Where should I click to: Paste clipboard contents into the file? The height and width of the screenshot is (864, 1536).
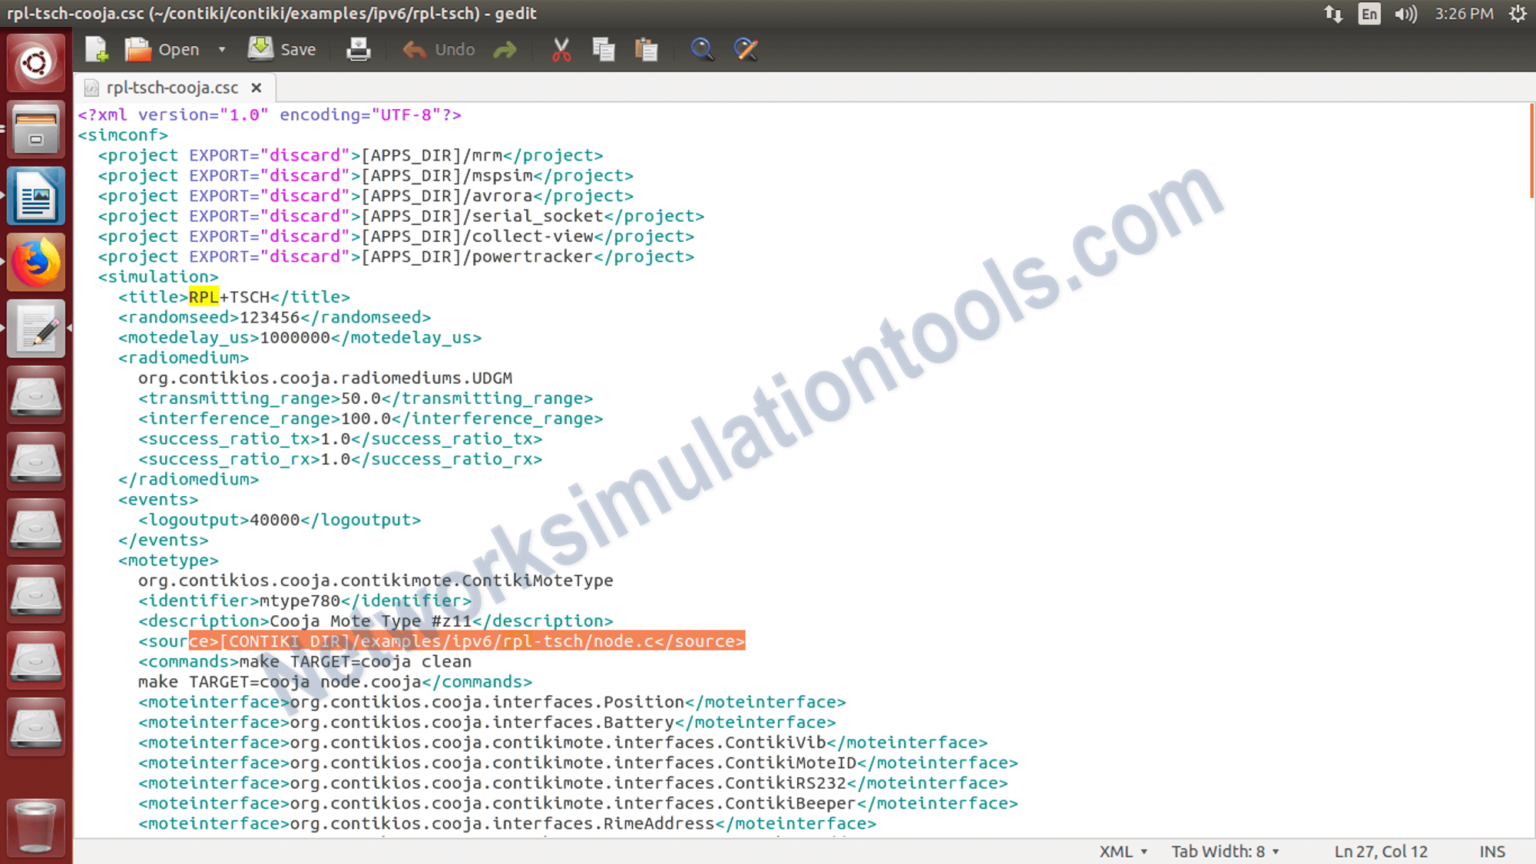click(647, 49)
